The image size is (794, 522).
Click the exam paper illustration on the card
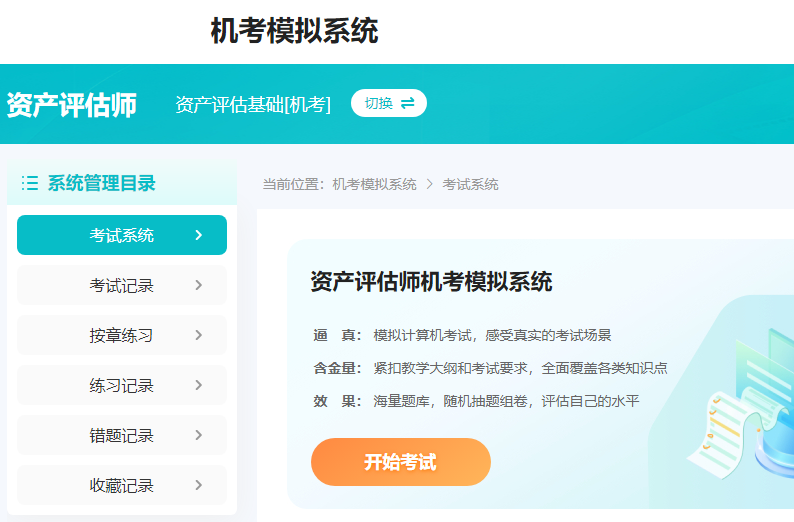[745, 400]
